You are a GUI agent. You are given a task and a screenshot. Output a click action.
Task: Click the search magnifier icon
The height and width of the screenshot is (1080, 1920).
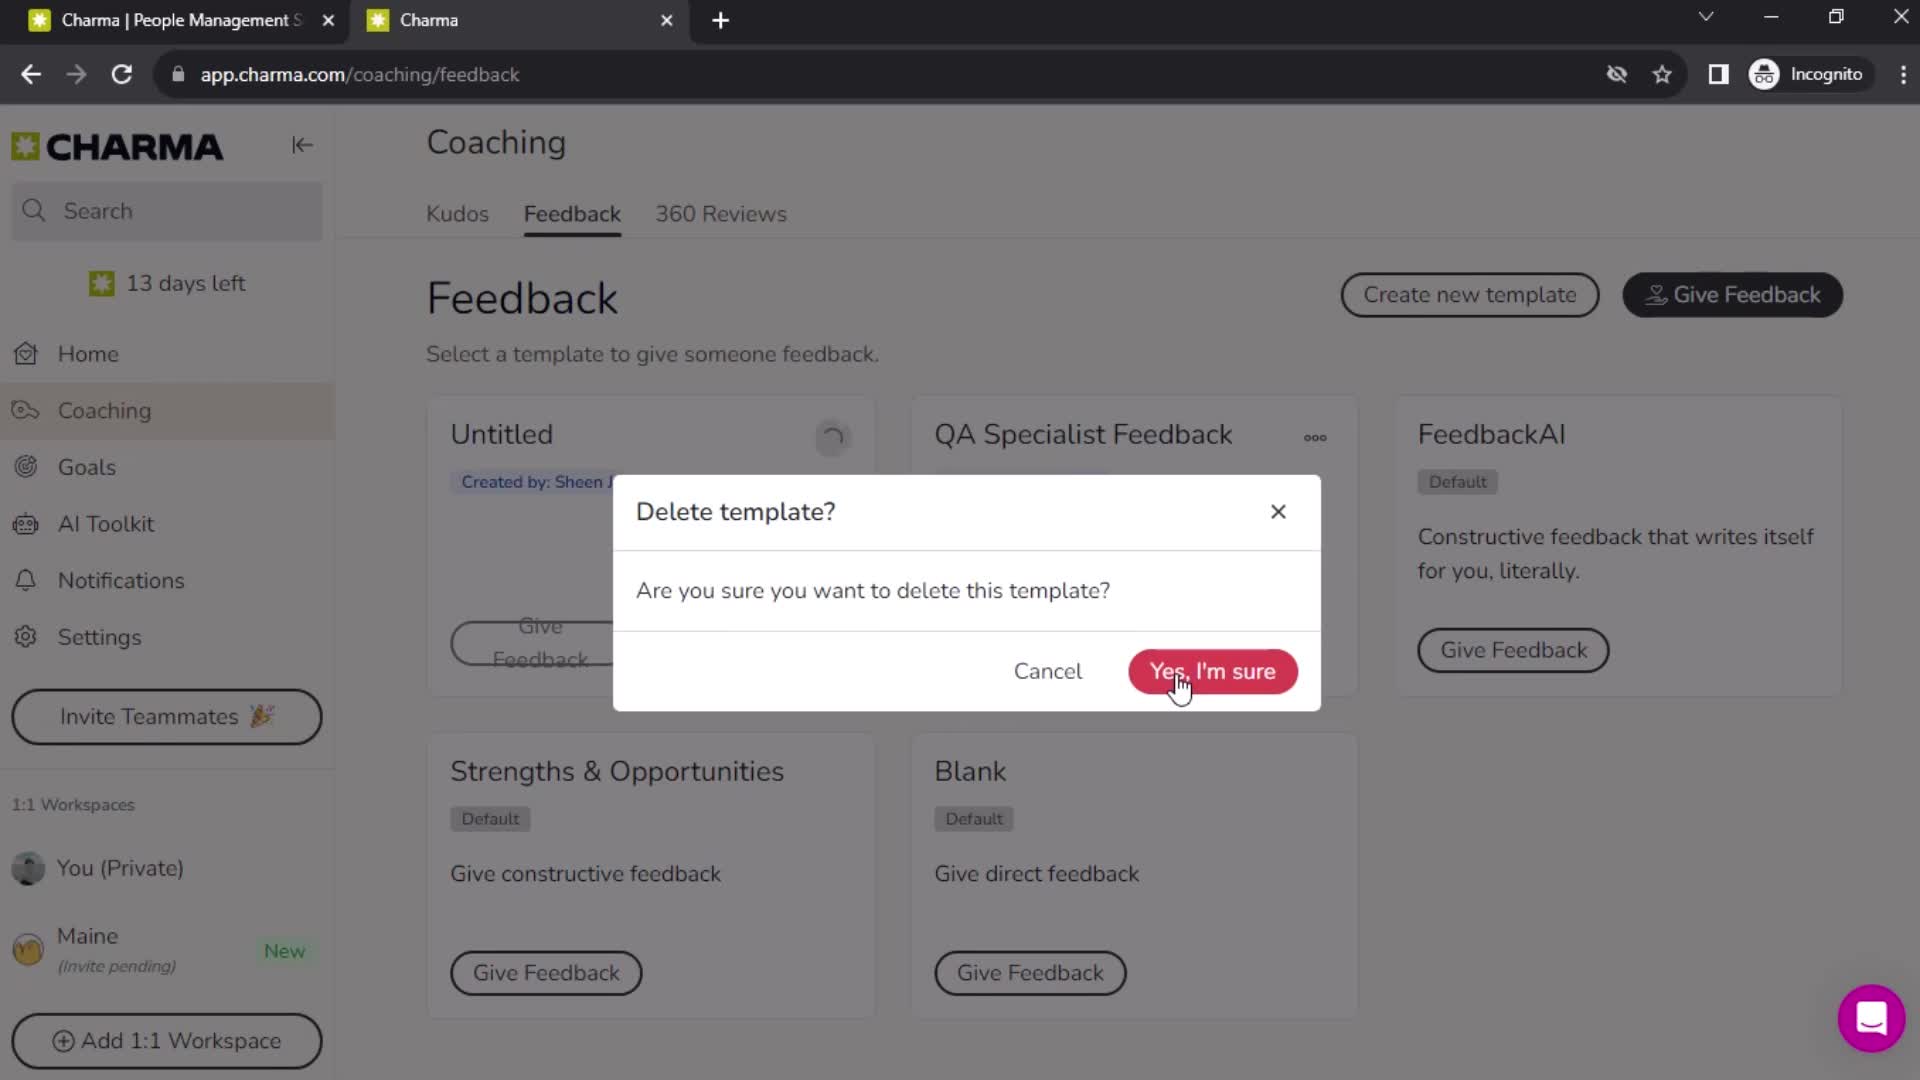click(34, 211)
